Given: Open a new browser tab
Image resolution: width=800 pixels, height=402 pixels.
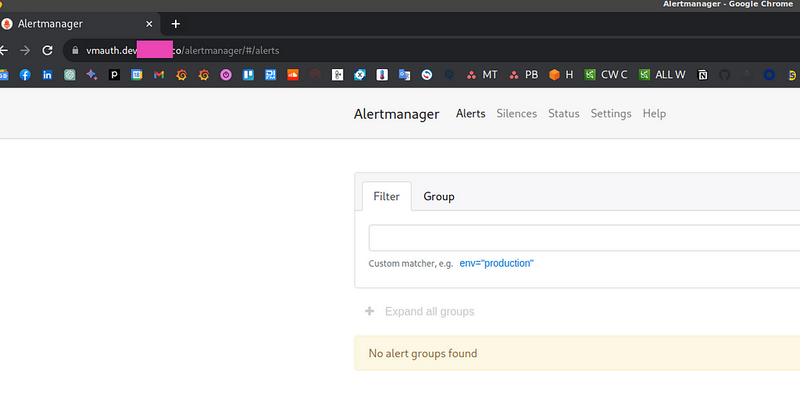Looking at the screenshot, I should (176, 23).
